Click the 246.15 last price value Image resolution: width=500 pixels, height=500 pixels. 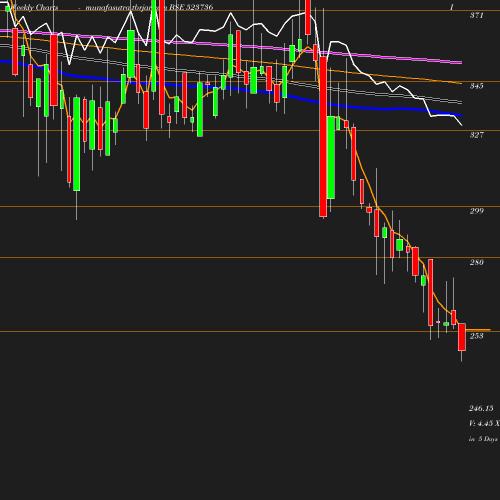coord(481,408)
